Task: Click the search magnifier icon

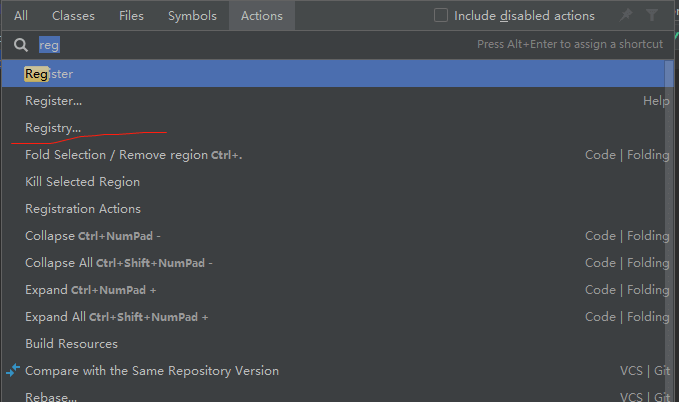Action: tap(21, 45)
